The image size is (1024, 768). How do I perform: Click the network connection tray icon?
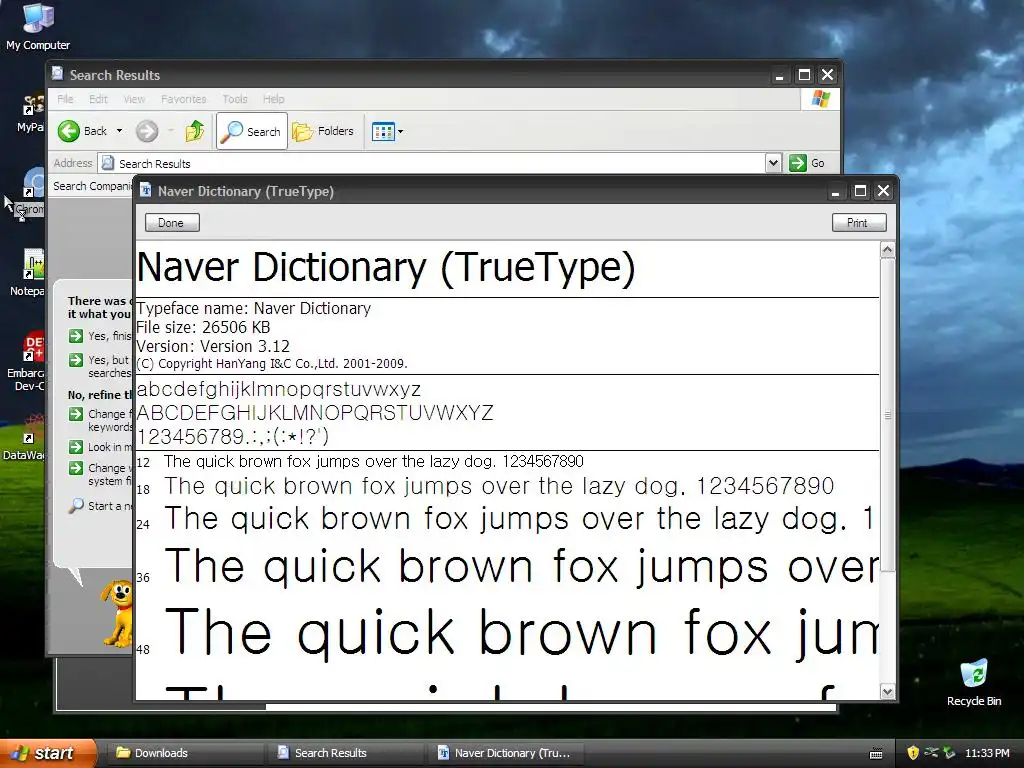pyautogui.click(x=931, y=752)
